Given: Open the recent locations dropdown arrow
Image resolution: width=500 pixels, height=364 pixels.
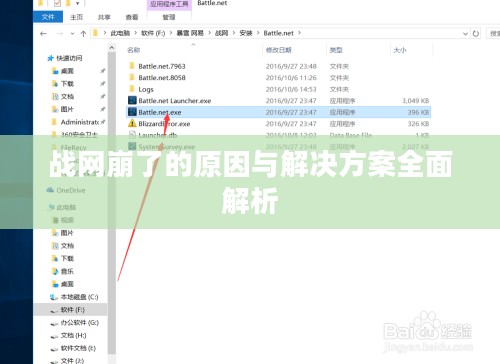Looking at the screenshot, I should tap(72, 34).
